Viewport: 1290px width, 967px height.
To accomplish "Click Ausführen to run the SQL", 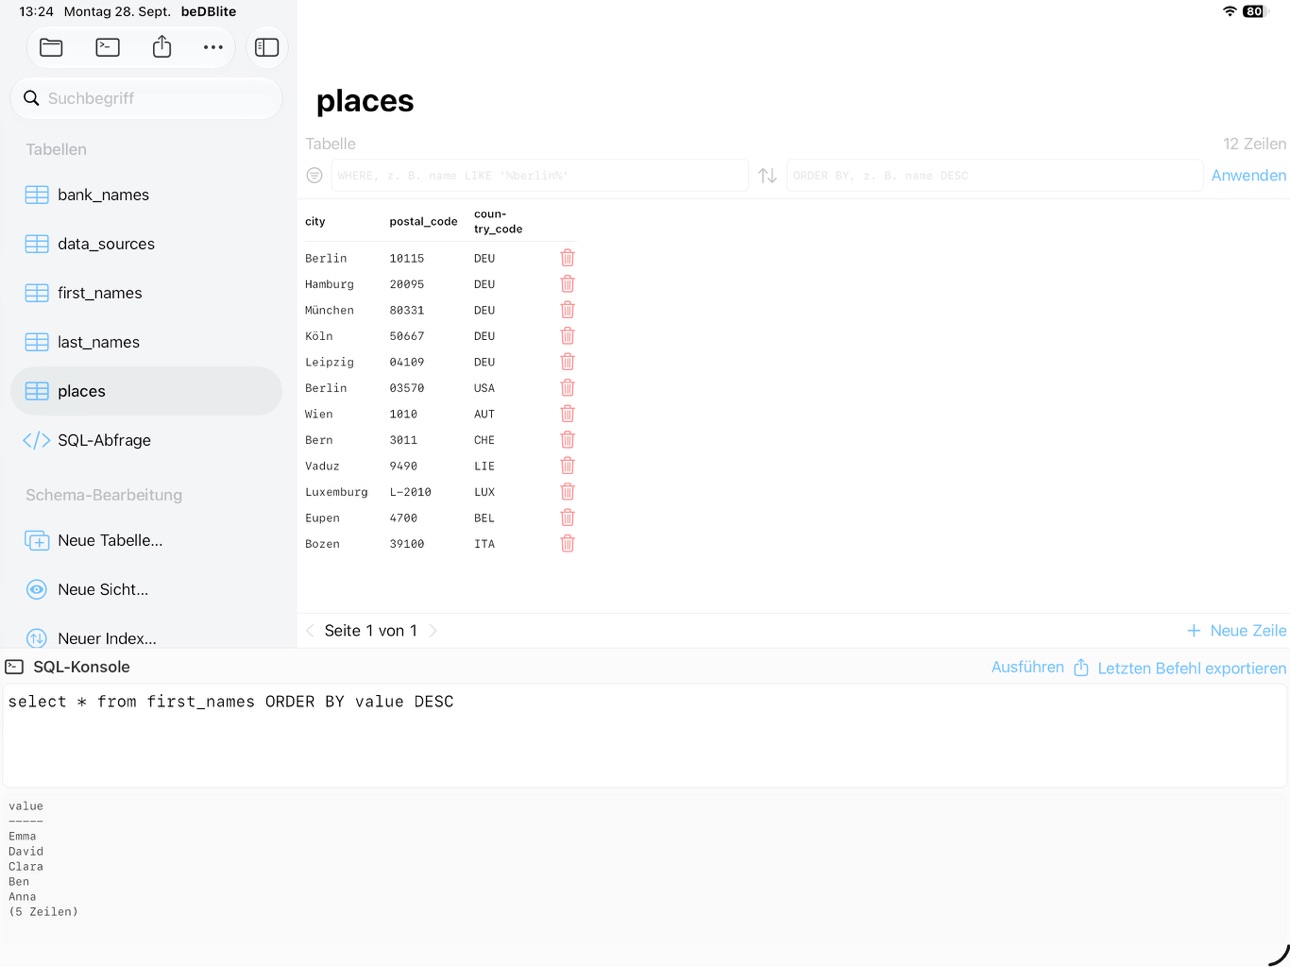I will [x=1027, y=667].
